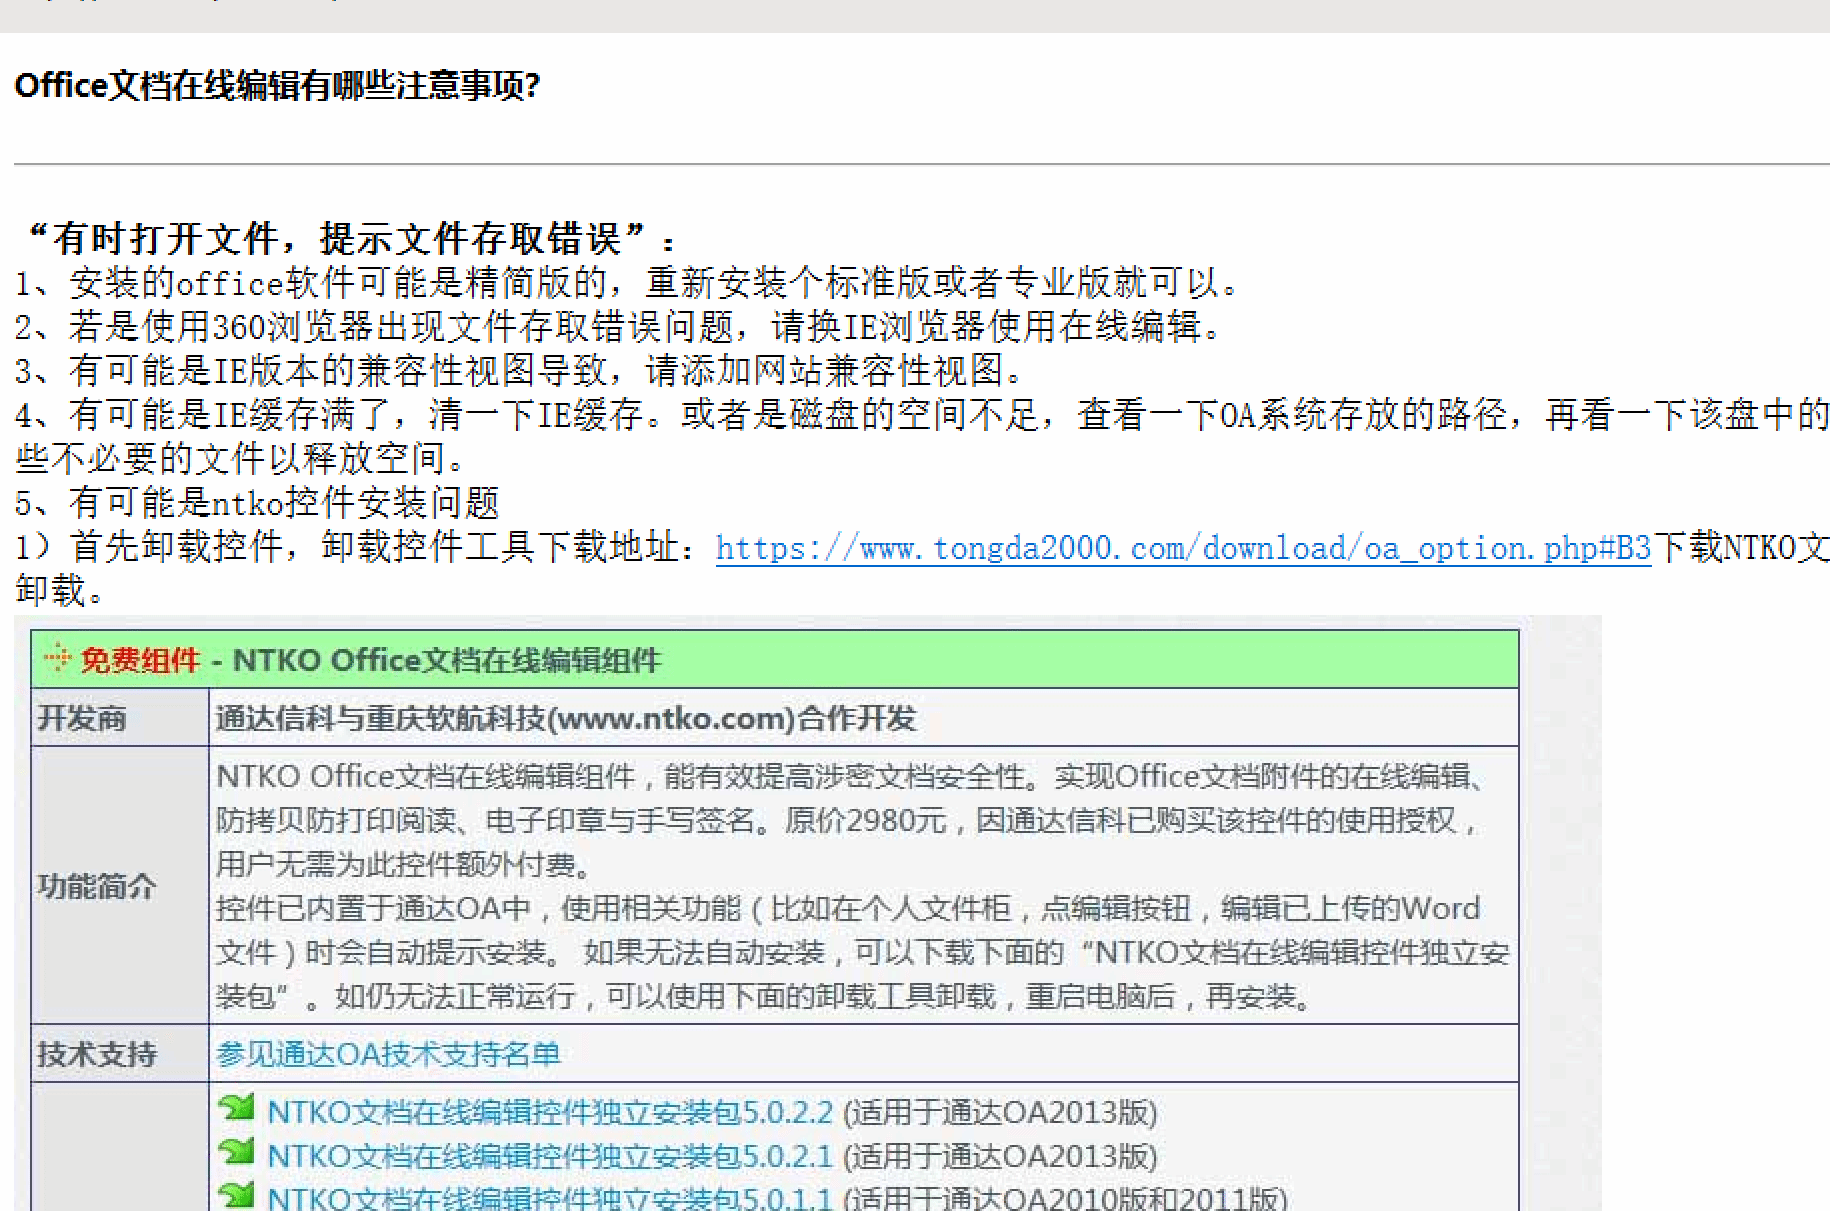This screenshot has width=1830, height=1211.
Task: Click text 下载NTKO文 after the URL
Action: (1741, 547)
